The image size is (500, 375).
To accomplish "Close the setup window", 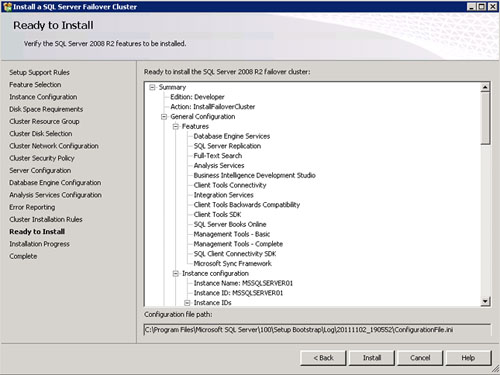I will pyautogui.click(x=492, y=7).
